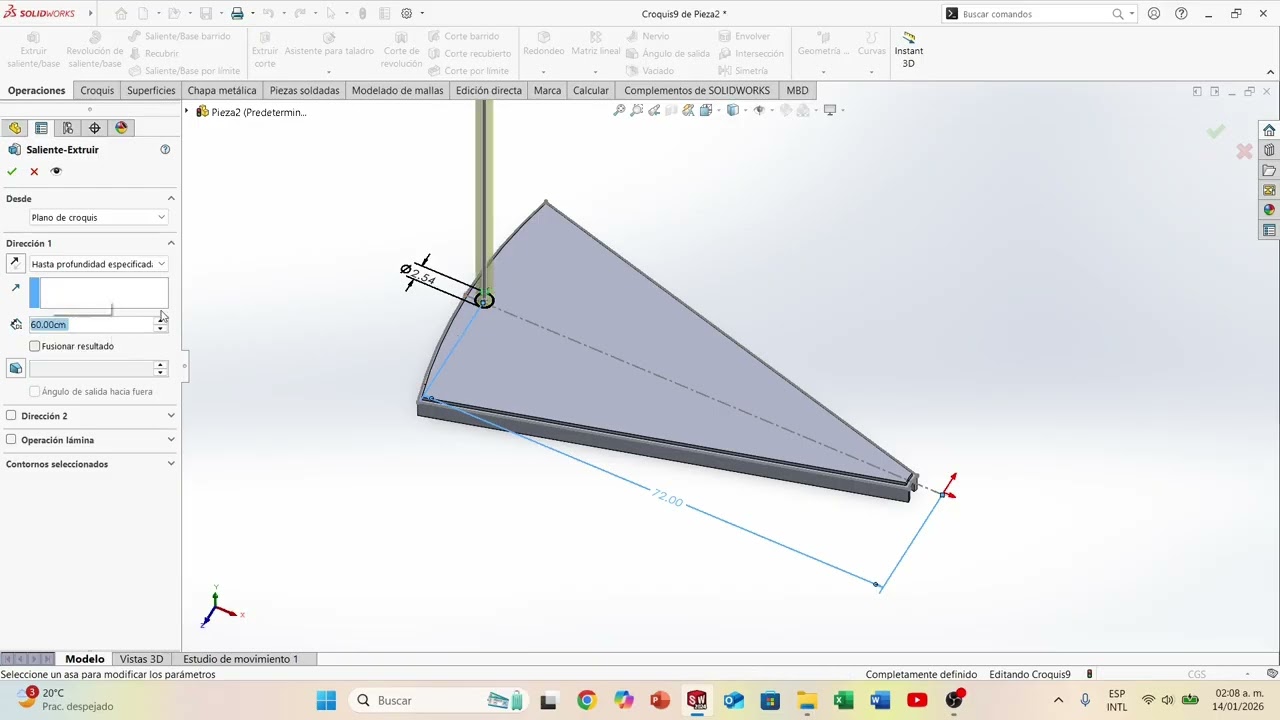The width and height of the screenshot is (1280, 720).
Task: Expand the Contornos seleccionados section
Action: [171, 464]
